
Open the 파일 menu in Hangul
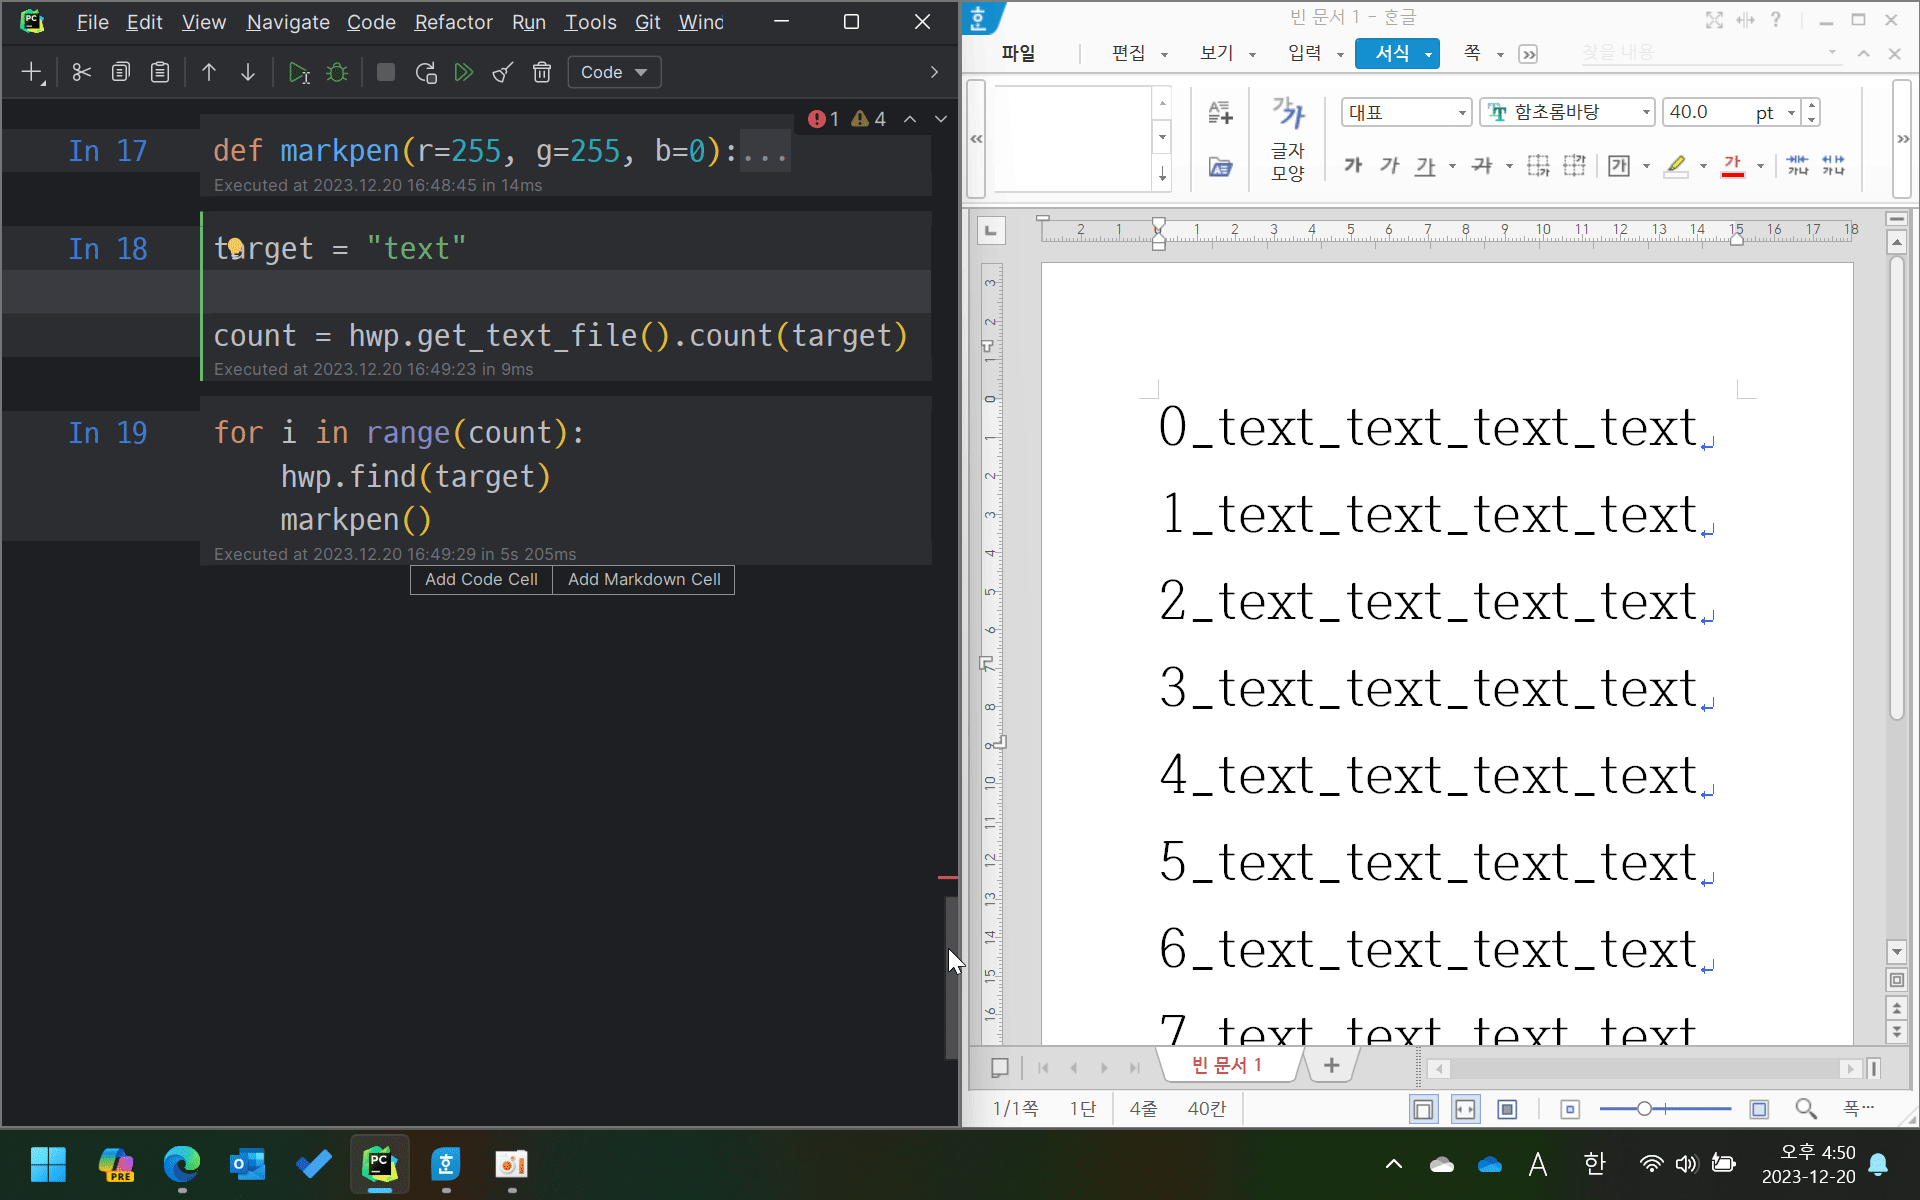[1018, 53]
